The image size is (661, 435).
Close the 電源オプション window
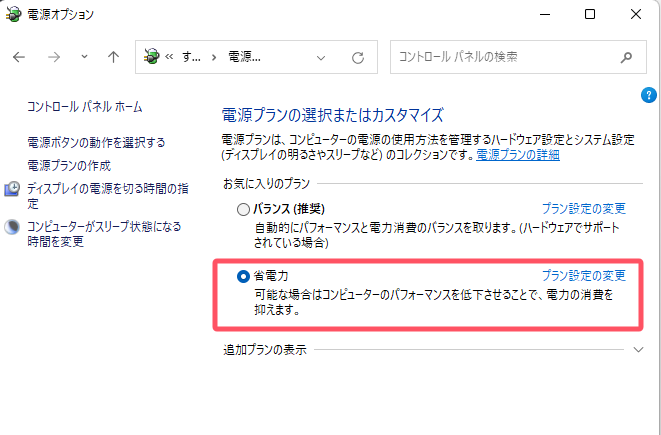coord(636,14)
